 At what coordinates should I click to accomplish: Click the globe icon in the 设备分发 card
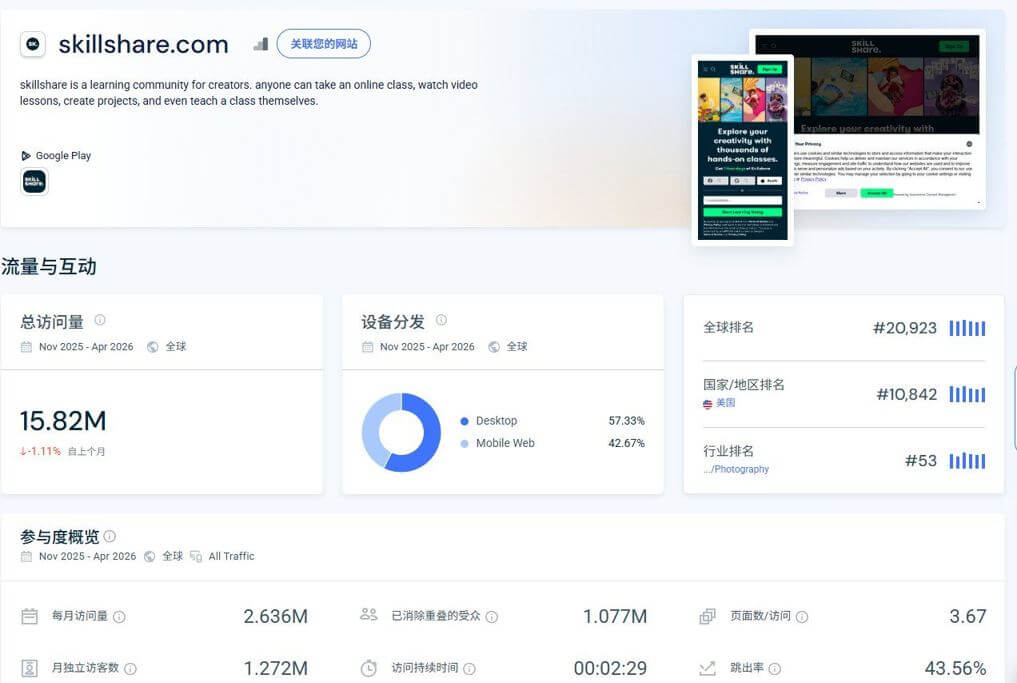click(x=494, y=347)
